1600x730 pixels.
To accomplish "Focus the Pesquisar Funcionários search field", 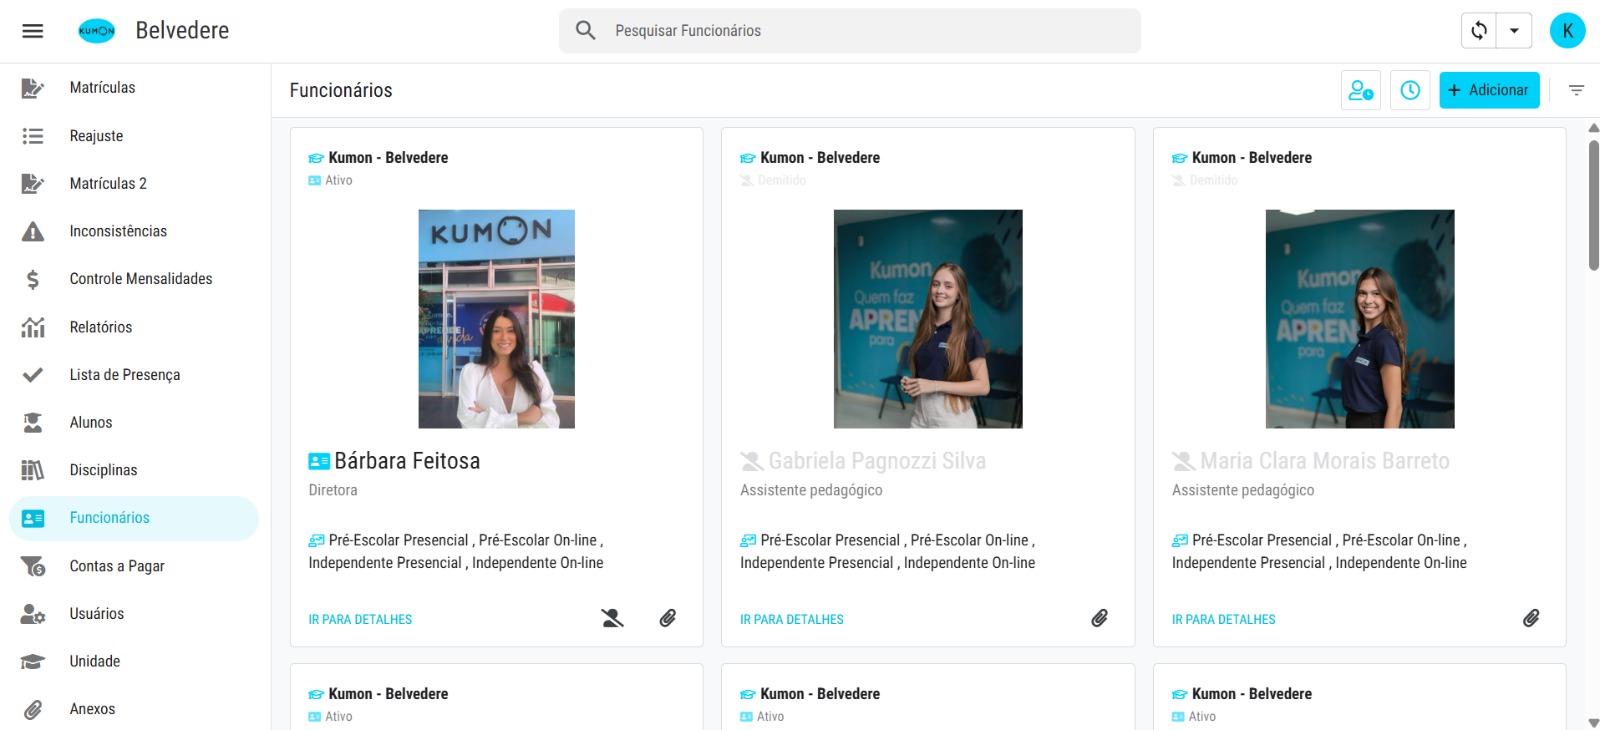I will pyautogui.click(x=850, y=31).
